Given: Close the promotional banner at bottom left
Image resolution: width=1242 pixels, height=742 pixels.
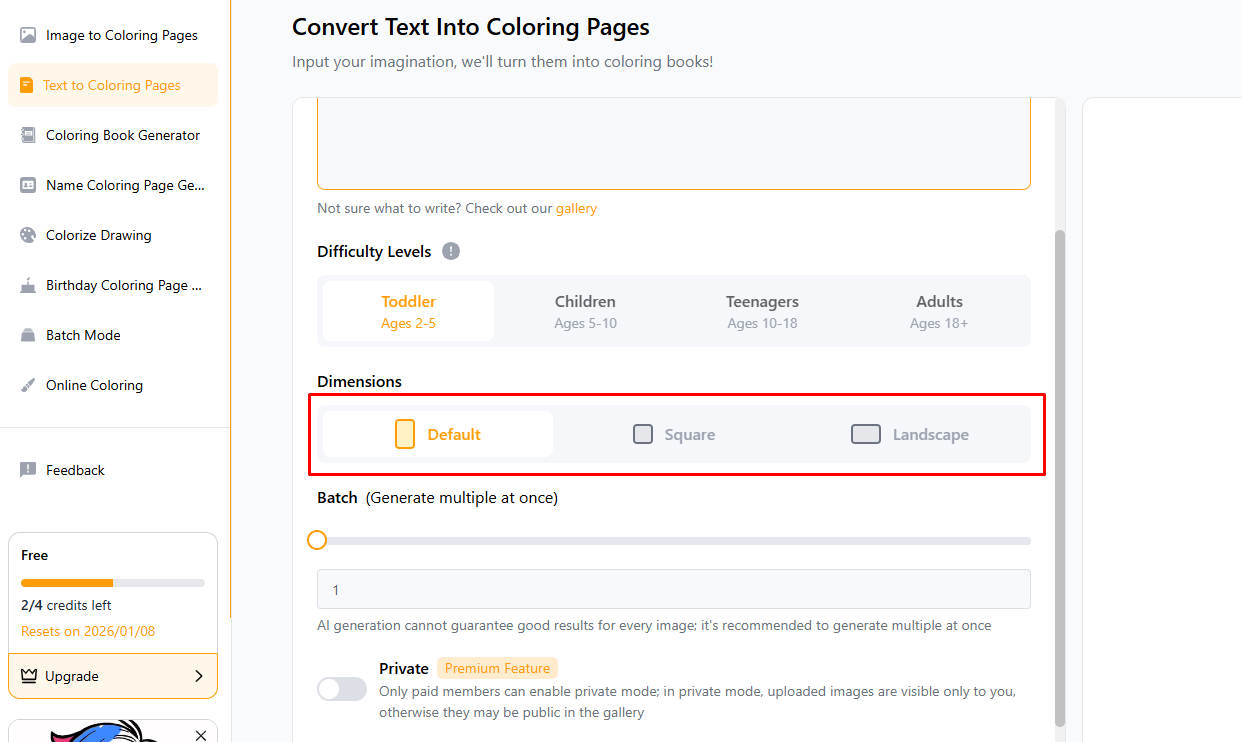Looking at the screenshot, I should 201,735.
